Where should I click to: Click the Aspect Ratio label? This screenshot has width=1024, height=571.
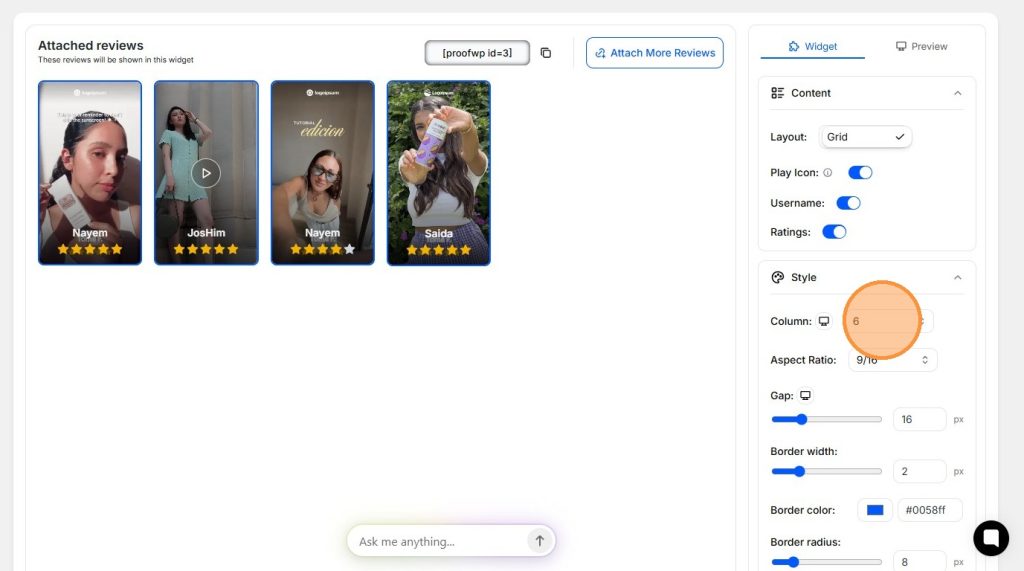[x=803, y=360]
